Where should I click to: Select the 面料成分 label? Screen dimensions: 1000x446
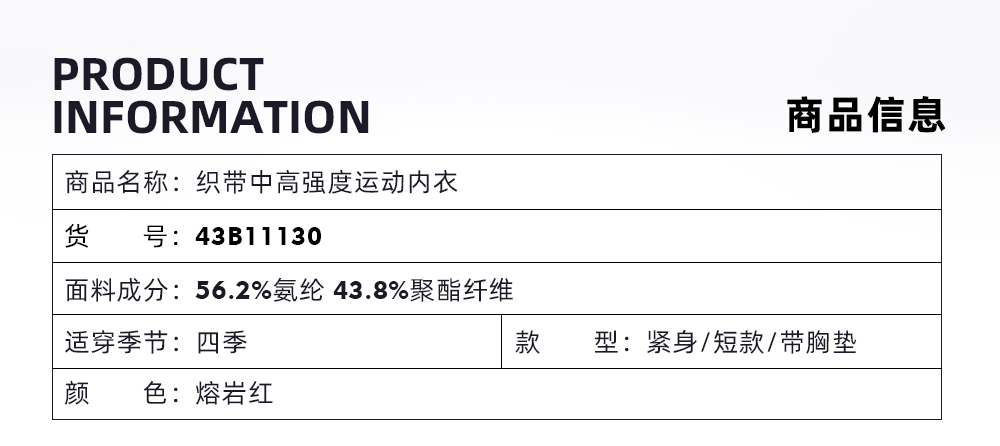tap(117, 291)
